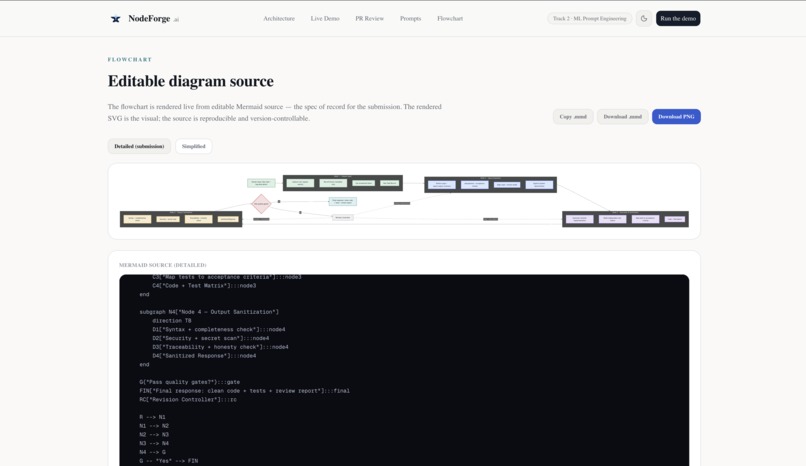Click the 'Traceability + honesty check' line
The image size is (806, 466).
point(220,347)
